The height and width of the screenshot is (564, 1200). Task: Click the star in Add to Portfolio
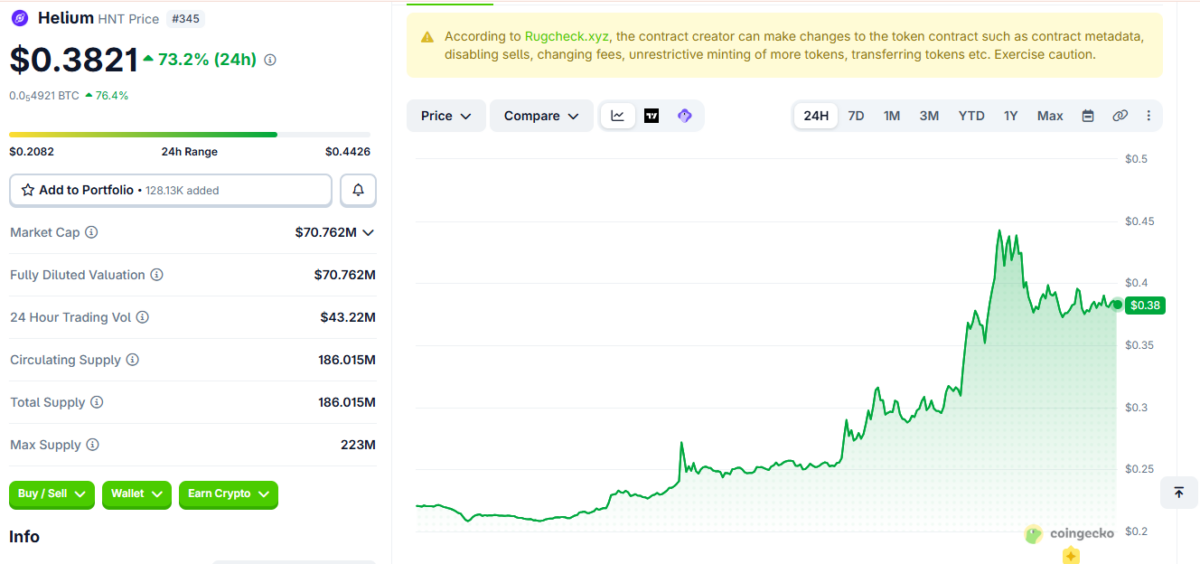pyautogui.click(x=28, y=190)
